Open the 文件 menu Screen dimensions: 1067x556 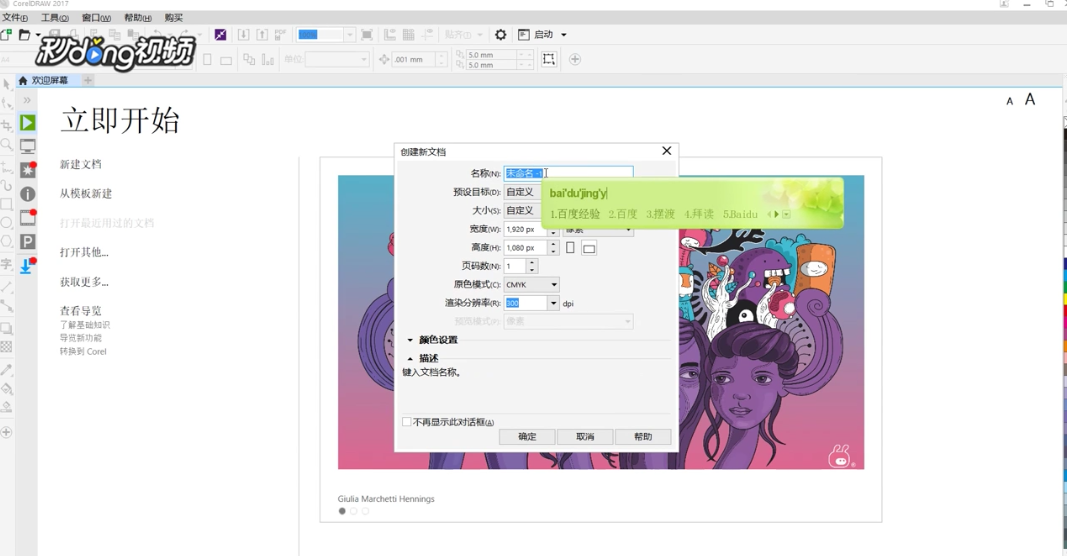click(15, 18)
